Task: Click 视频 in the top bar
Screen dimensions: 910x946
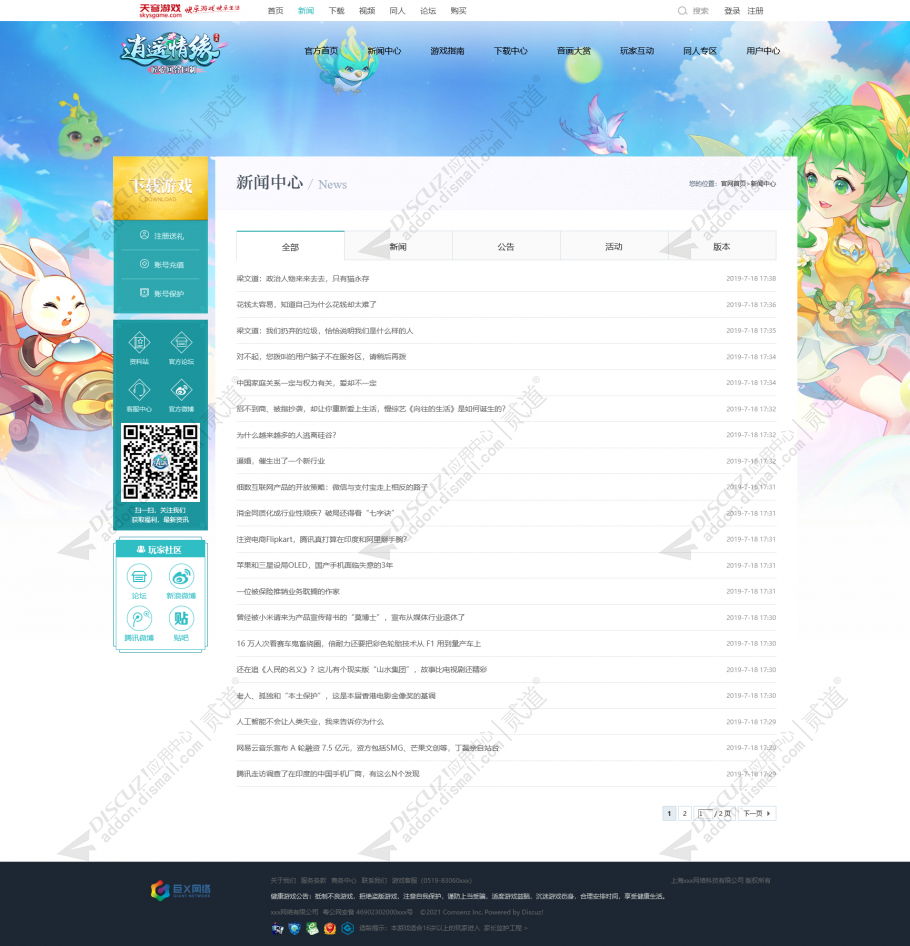Action: coord(367,11)
